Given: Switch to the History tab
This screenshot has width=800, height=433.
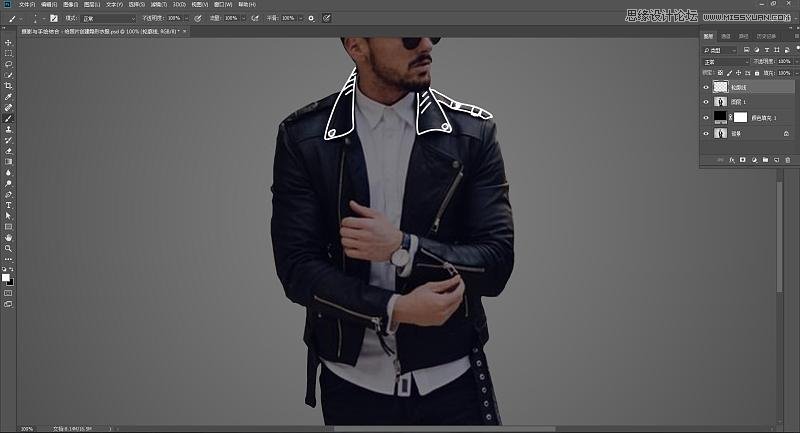Looking at the screenshot, I should coord(766,36).
